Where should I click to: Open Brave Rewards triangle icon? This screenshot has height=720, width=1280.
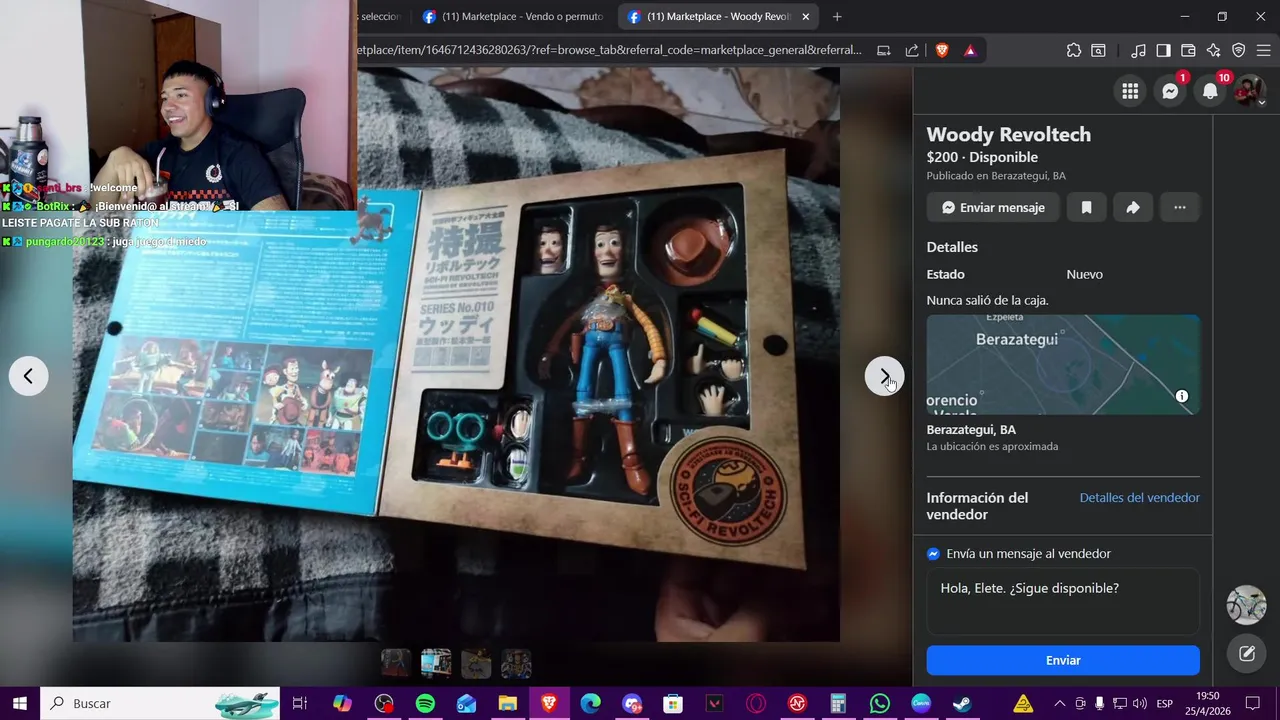pyautogui.click(x=970, y=50)
